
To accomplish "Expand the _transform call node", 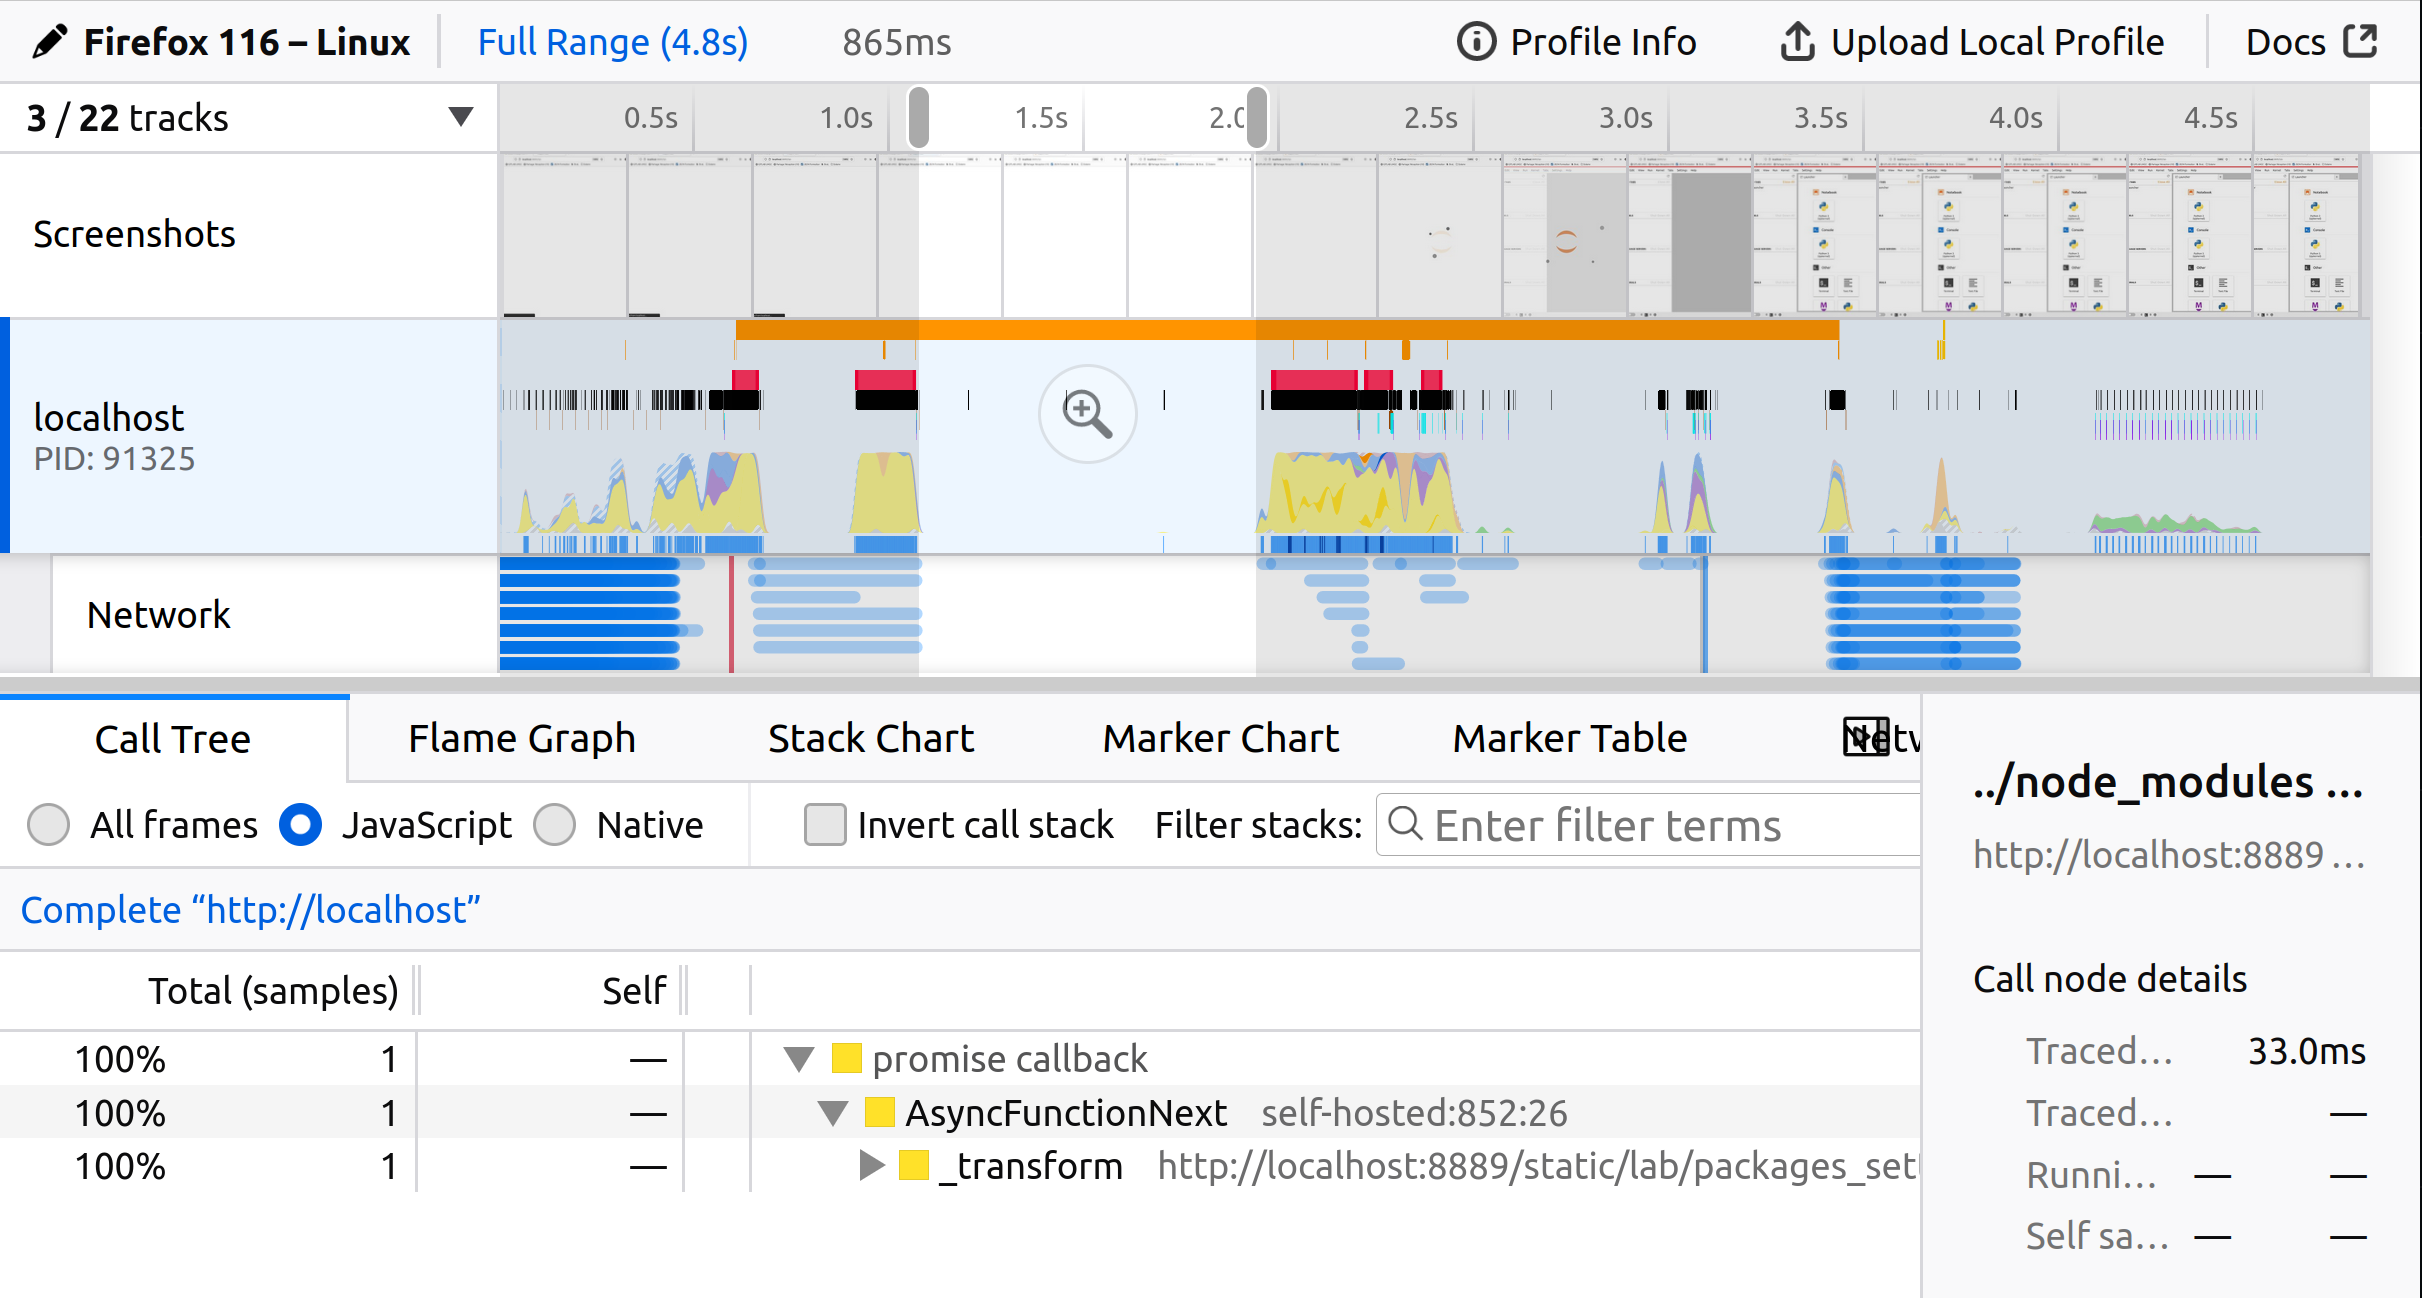I will [x=869, y=1165].
